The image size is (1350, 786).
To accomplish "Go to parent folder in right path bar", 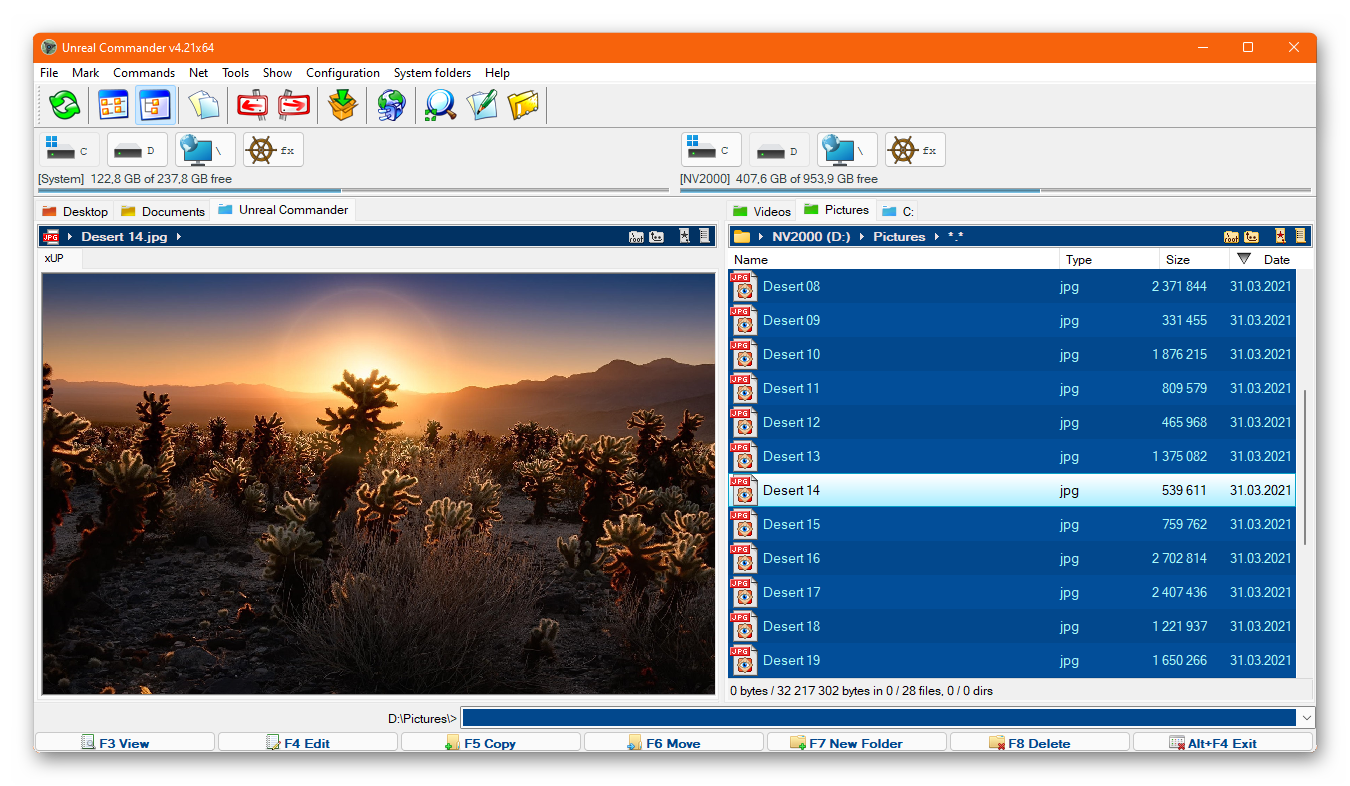I will (1251, 237).
